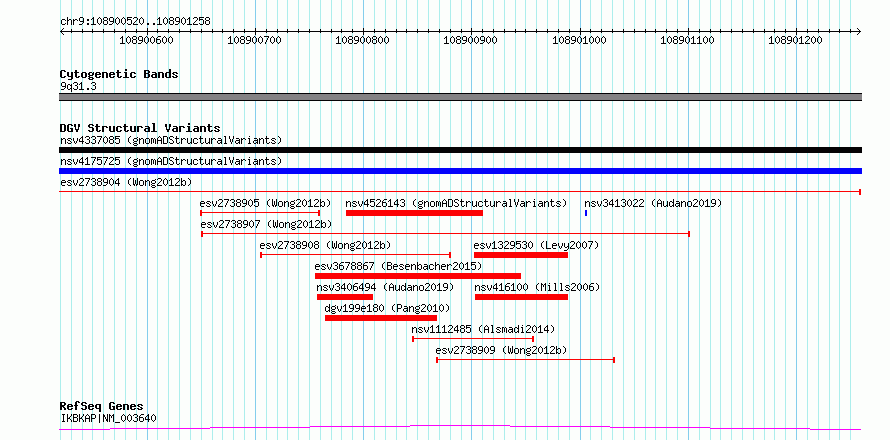Open the nsv3406494 (Audano2019) label

(x=385, y=287)
